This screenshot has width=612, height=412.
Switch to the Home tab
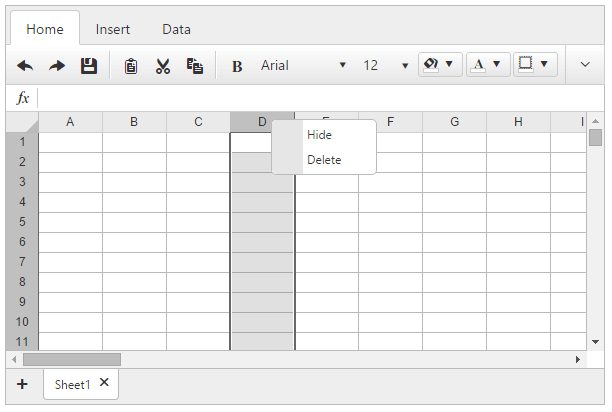(45, 29)
